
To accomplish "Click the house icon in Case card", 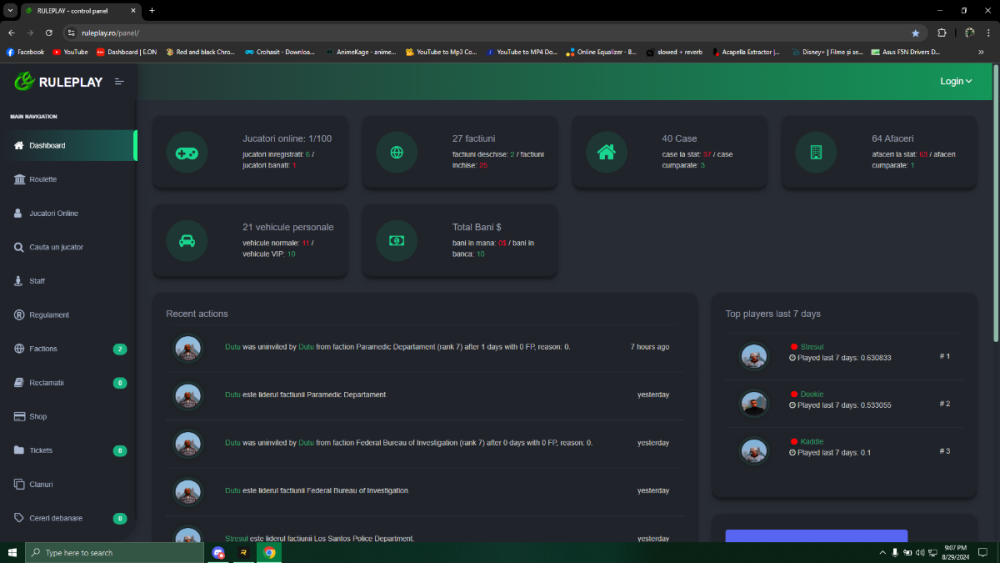I will (x=606, y=153).
